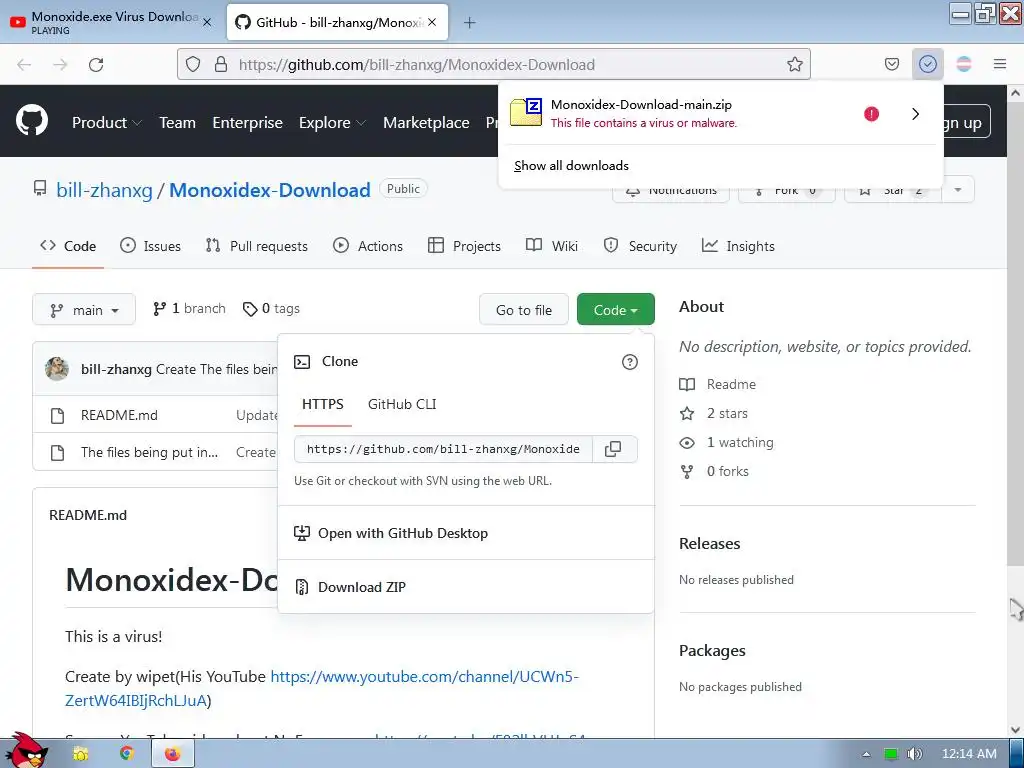Viewport: 1024px width, 768px height.
Task: Open the README.md file link
Action: click(119, 415)
